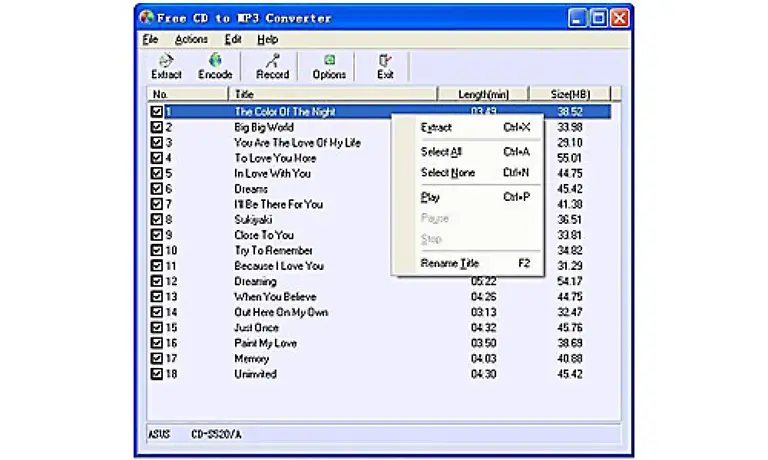Select the track You Are The Love Of My Life
The width and height of the screenshot is (768, 460).
(x=297, y=143)
